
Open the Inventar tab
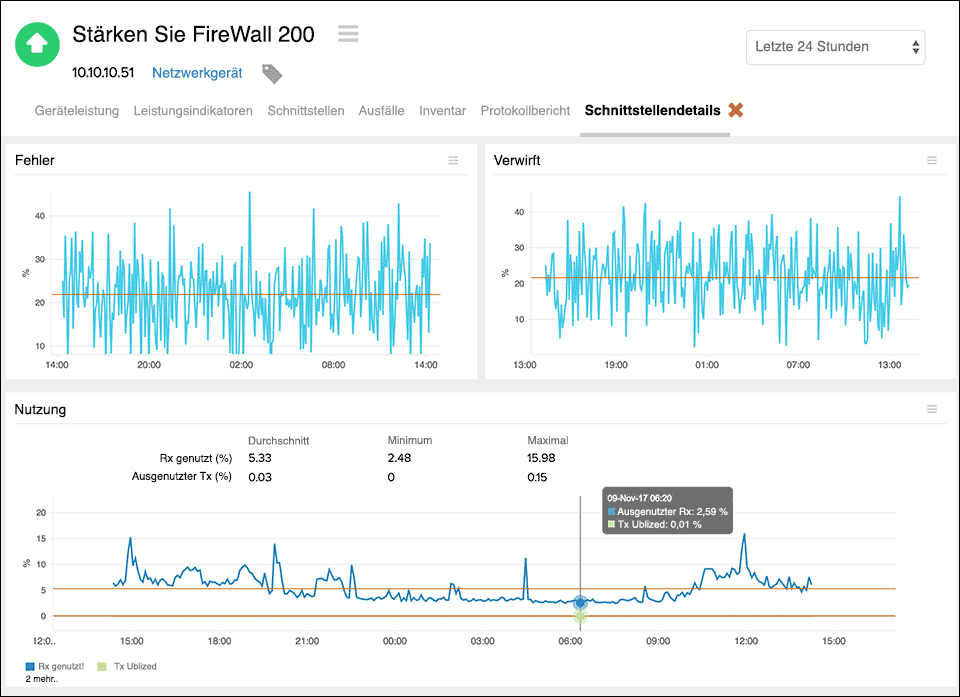coord(442,111)
